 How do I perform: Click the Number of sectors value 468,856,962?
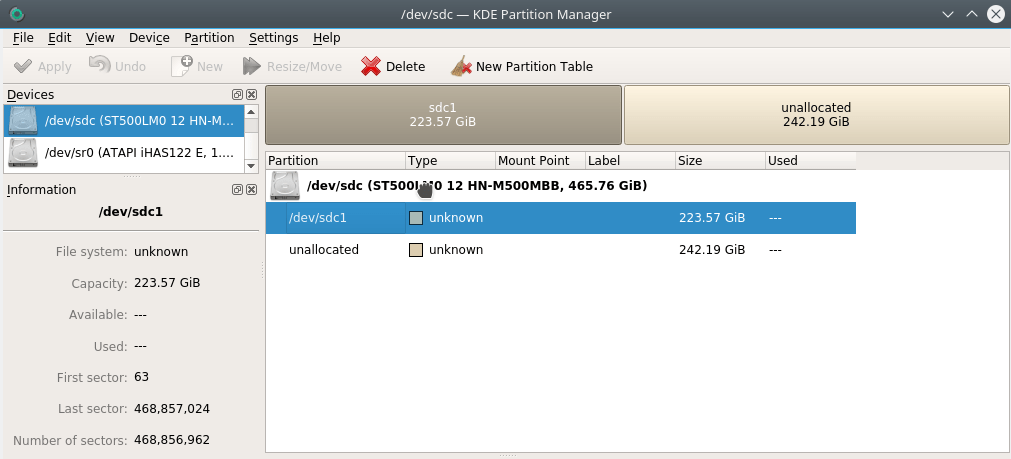[x=172, y=440]
